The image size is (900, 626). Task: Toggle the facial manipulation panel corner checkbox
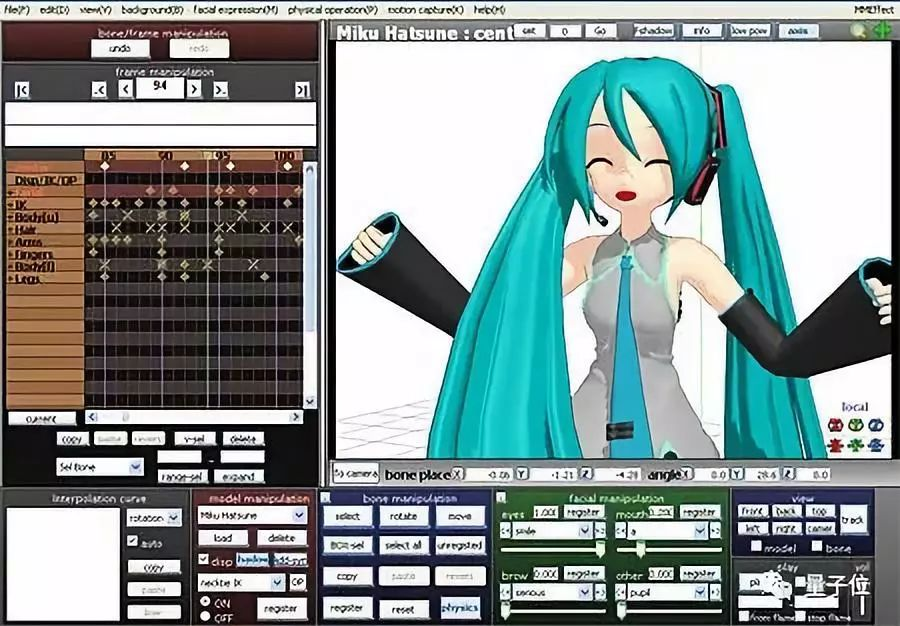(501, 497)
